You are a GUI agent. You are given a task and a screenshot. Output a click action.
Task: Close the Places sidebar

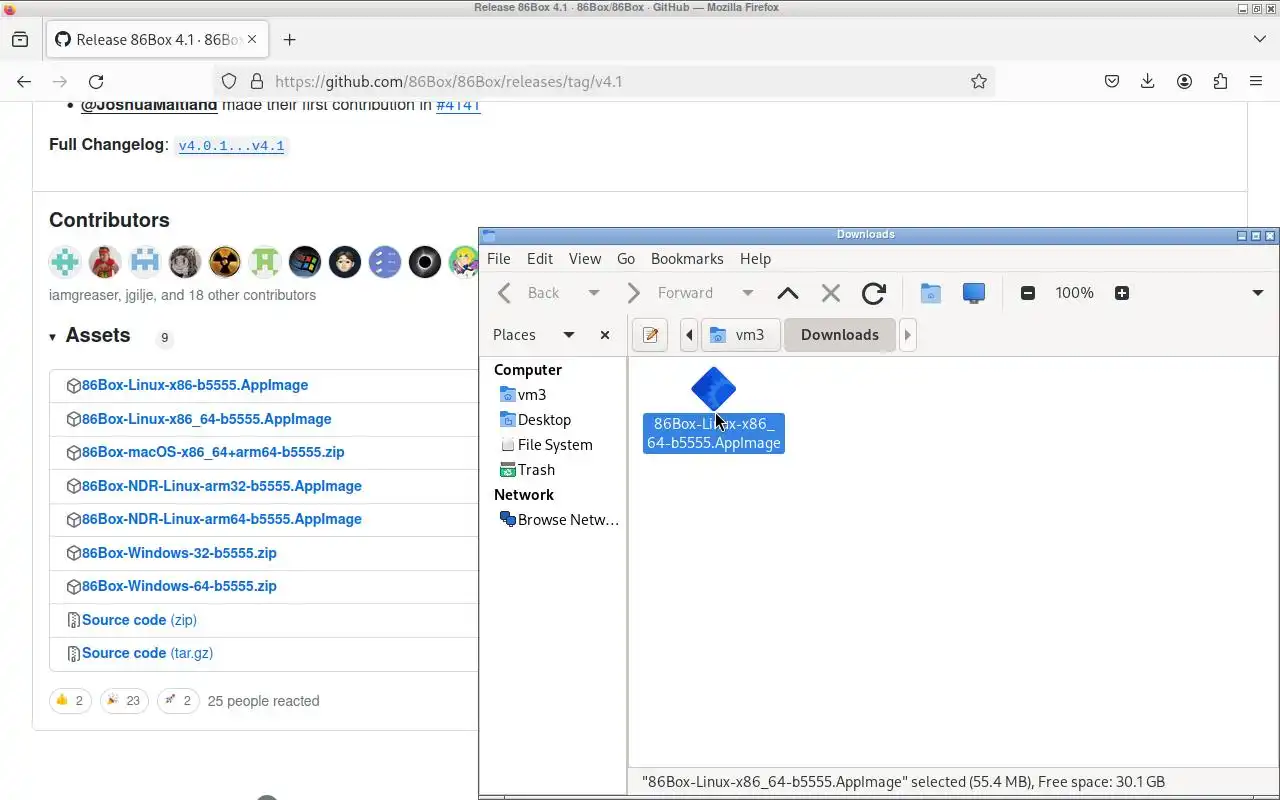(605, 335)
